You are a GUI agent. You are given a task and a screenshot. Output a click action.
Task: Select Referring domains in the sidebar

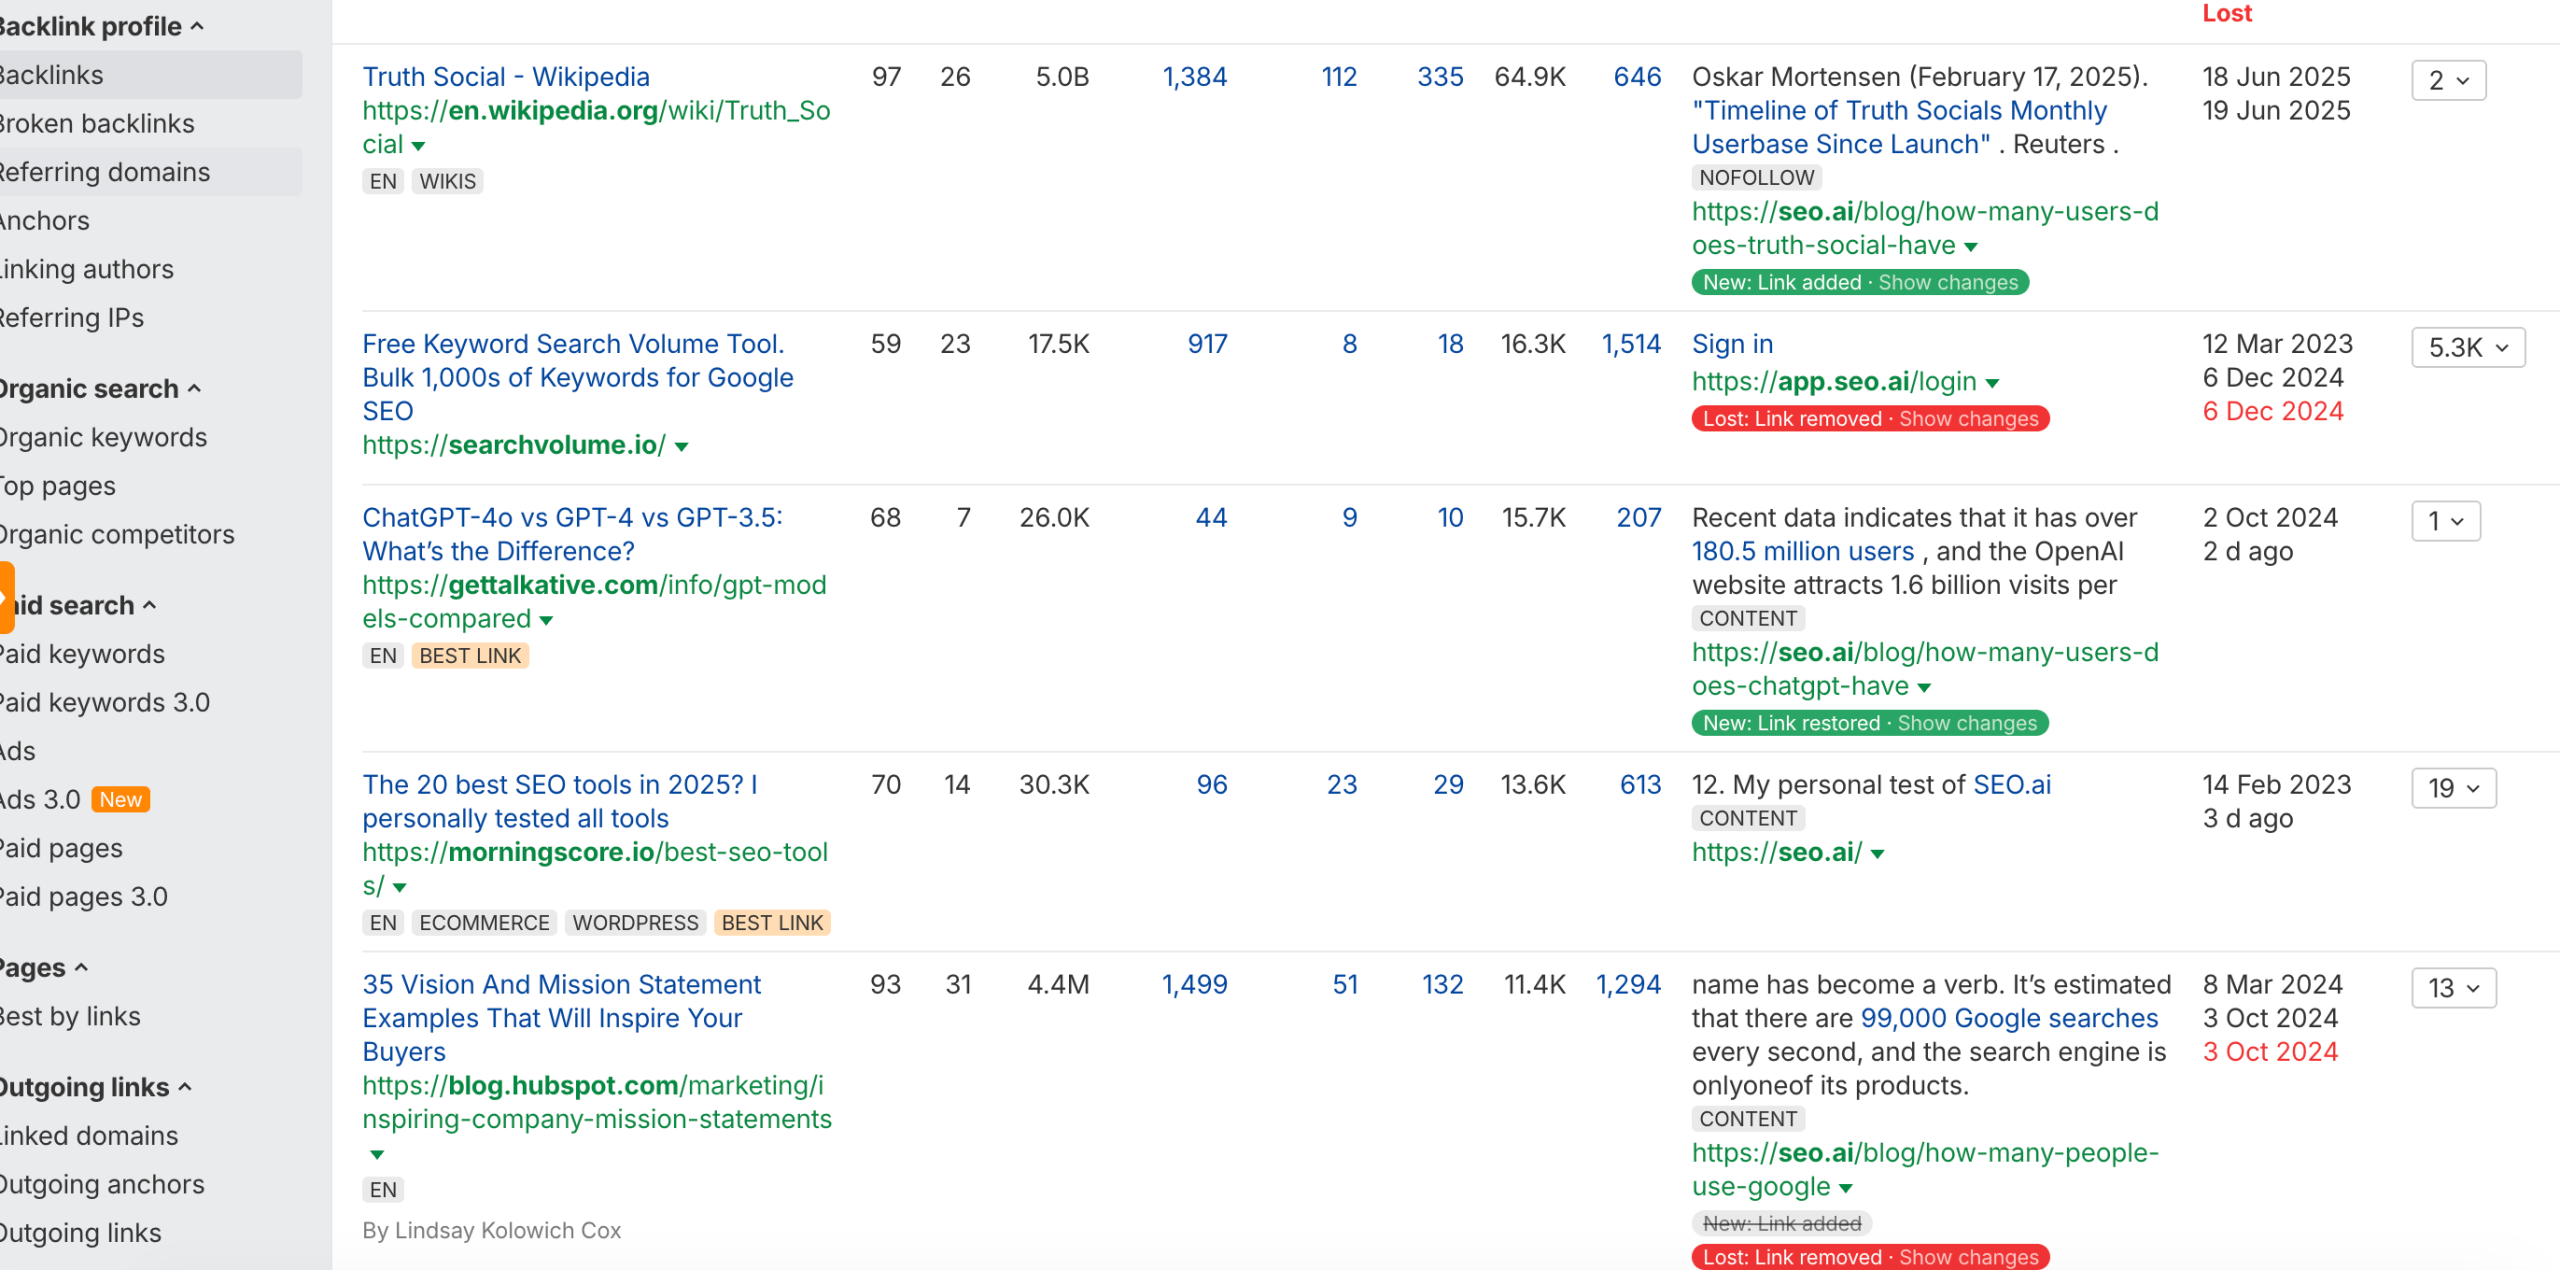click(x=104, y=172)
